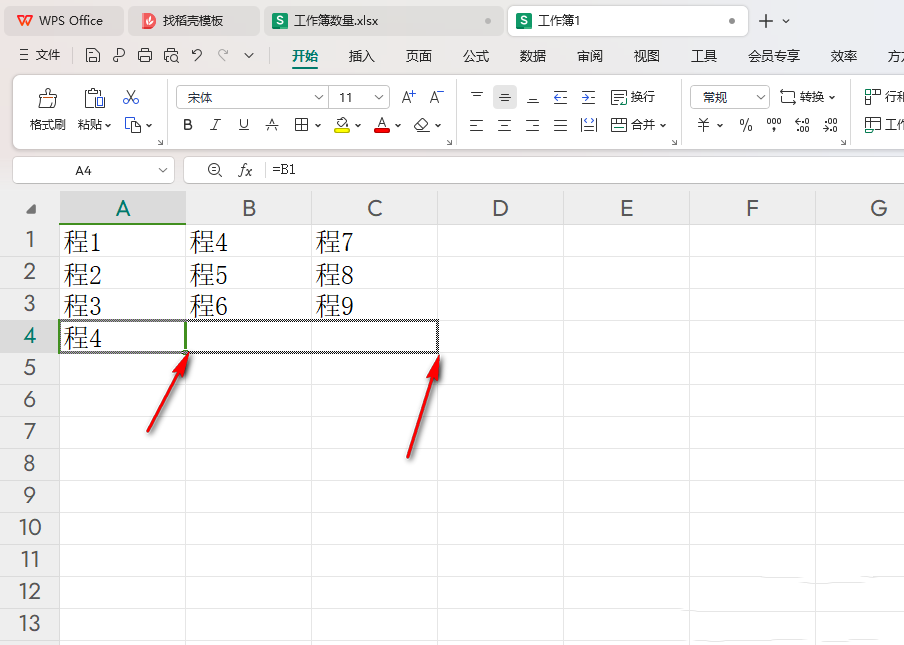Click the eraser Clear icon
This screenshot has width=904, height=645.
pos(422,125)
